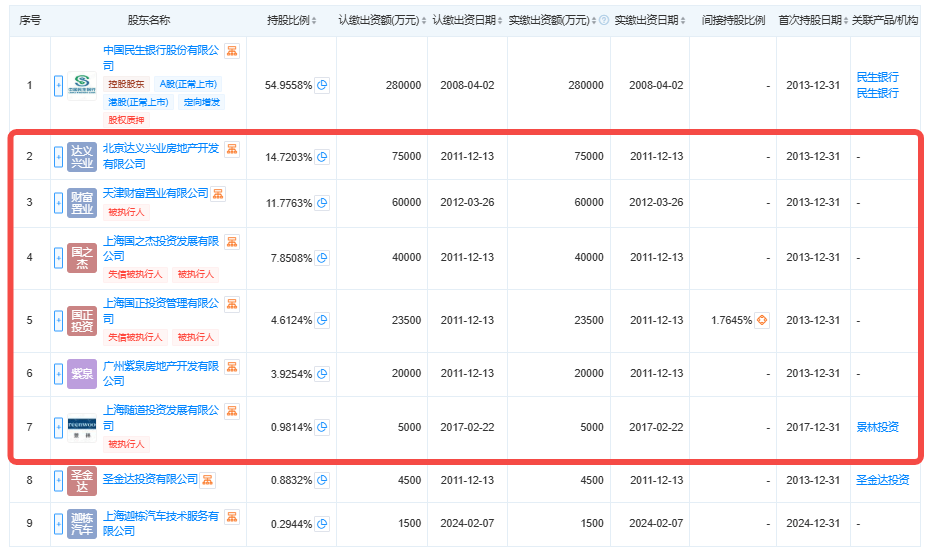Open the orange structure icon beside 圣金达投资有限公司
The image size is (926, 552).
click(208, 480)
